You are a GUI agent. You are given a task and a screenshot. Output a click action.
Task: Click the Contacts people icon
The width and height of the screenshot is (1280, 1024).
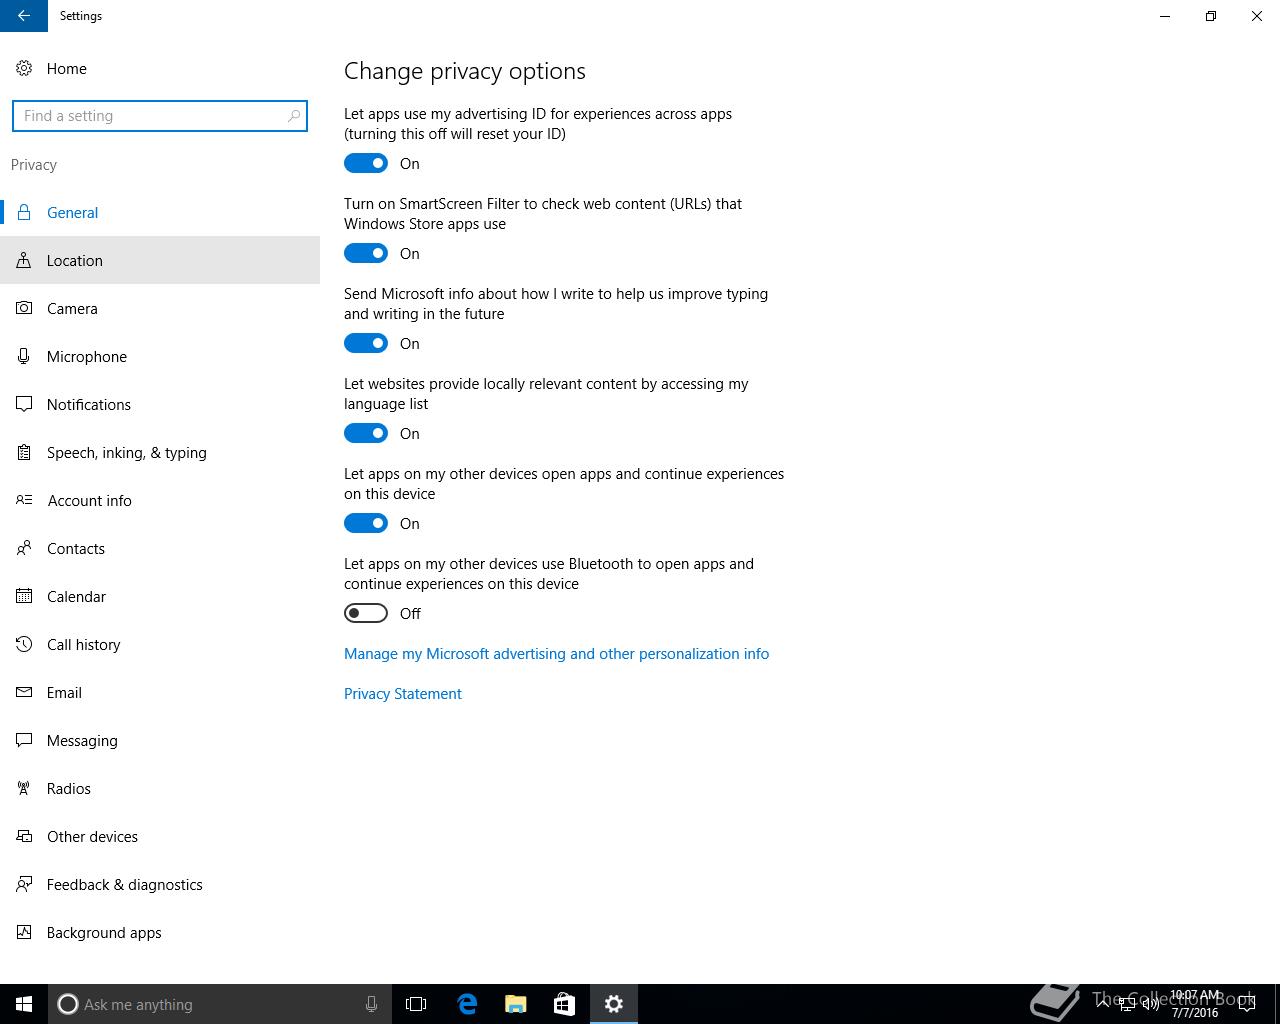pos(24,548)
